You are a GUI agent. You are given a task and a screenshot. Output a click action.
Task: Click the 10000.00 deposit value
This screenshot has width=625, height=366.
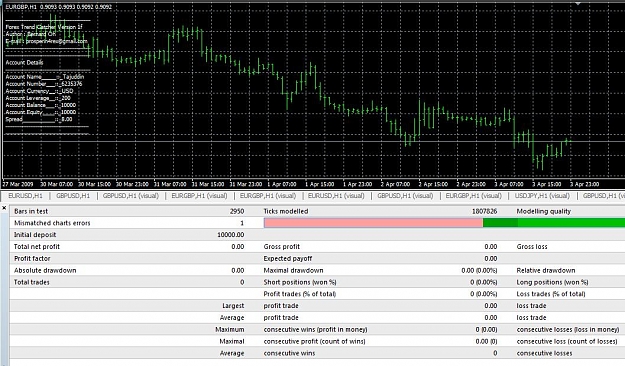point(231,235)
